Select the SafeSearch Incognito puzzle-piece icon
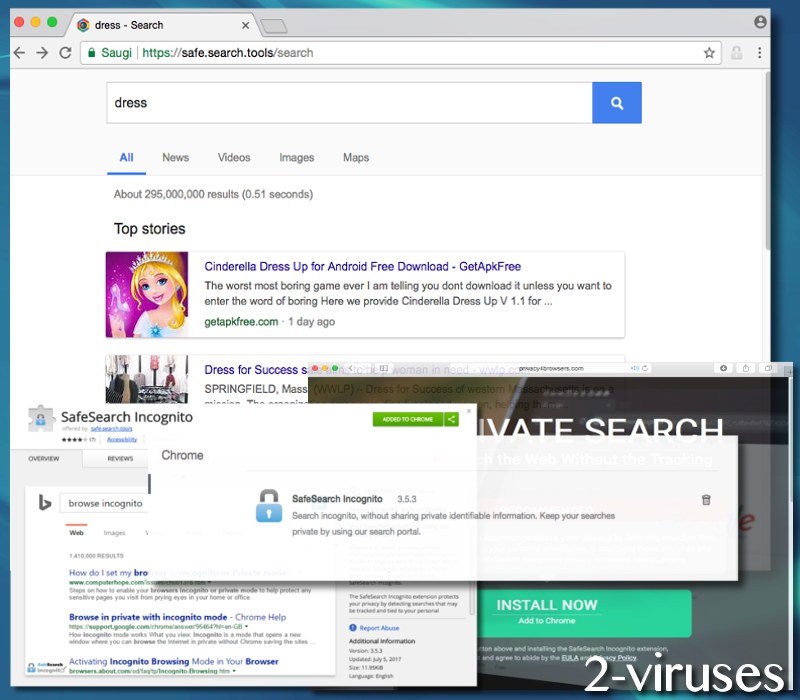The image size is (800, 700). [x=40, y=417]
